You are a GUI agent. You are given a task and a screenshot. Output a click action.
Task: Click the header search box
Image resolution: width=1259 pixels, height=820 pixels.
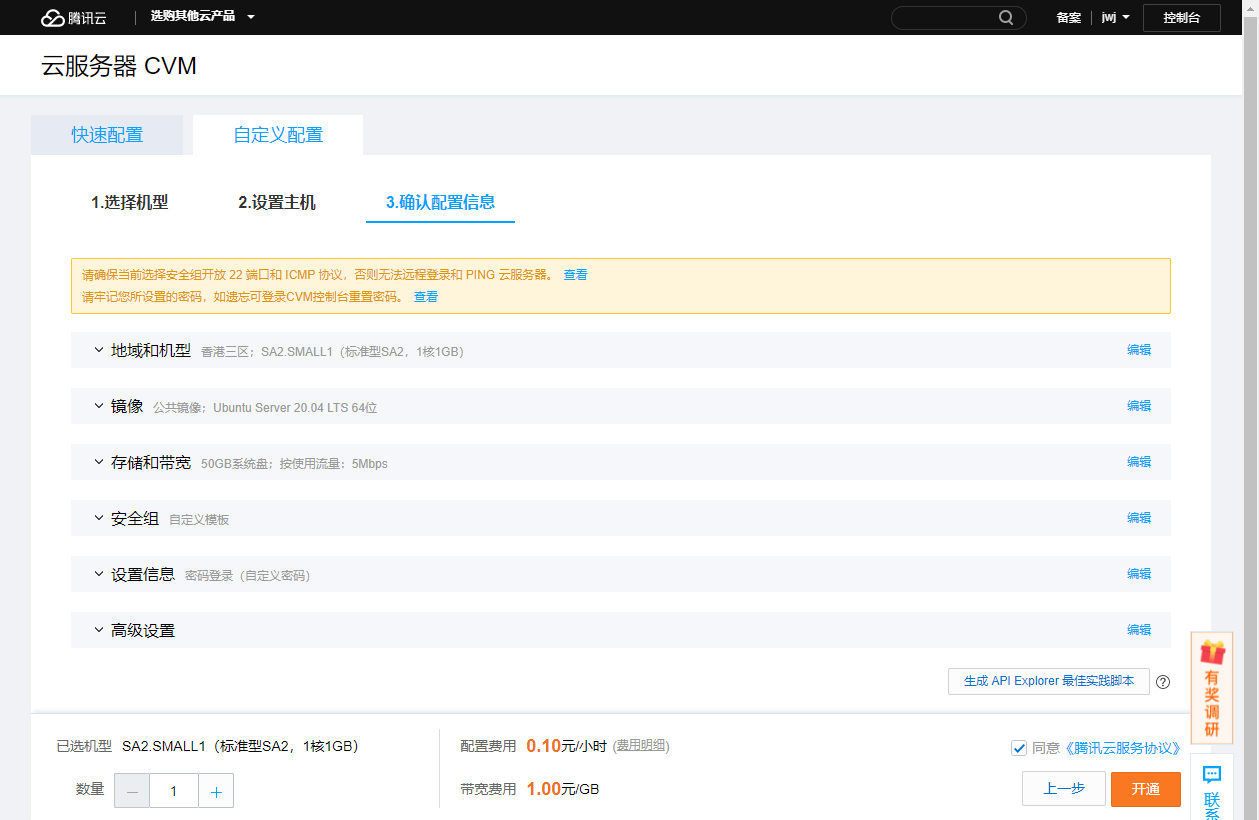point(958,17)
